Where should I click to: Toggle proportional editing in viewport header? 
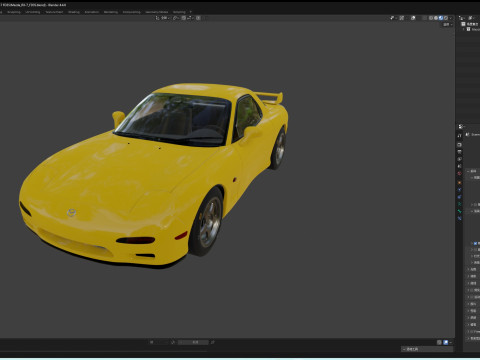coord(198,18)
